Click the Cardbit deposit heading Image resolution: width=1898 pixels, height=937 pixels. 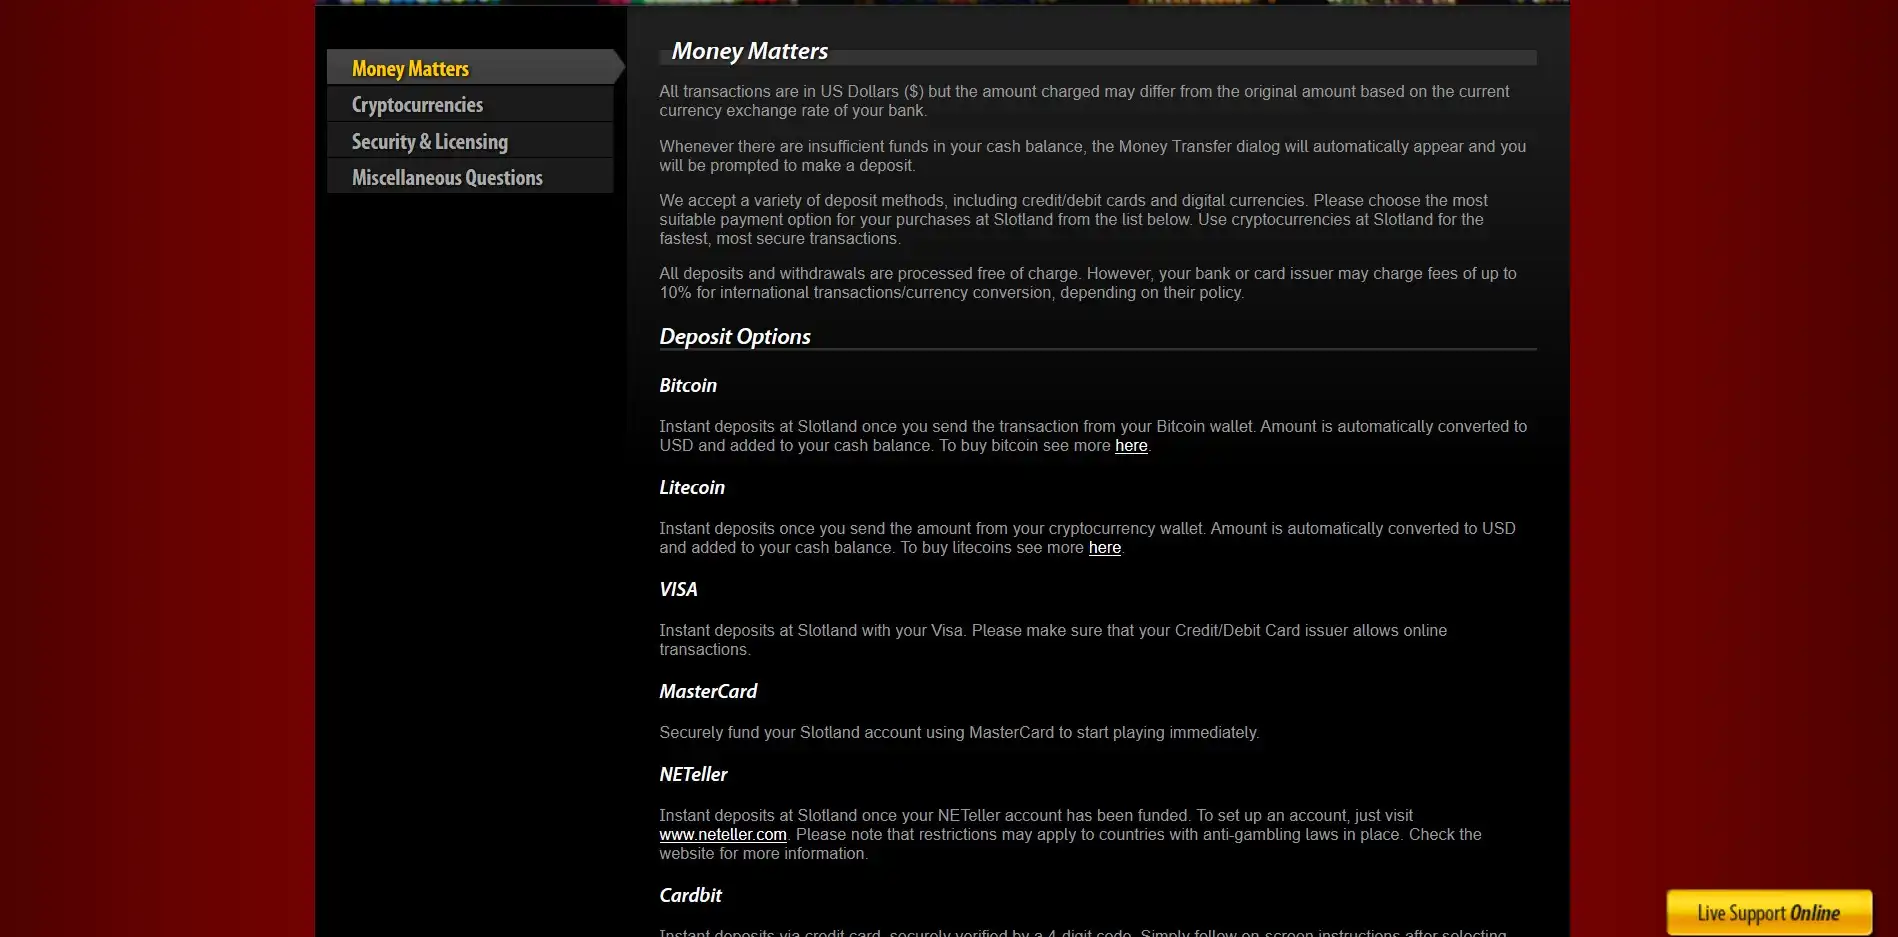click(x=690, y=896)
